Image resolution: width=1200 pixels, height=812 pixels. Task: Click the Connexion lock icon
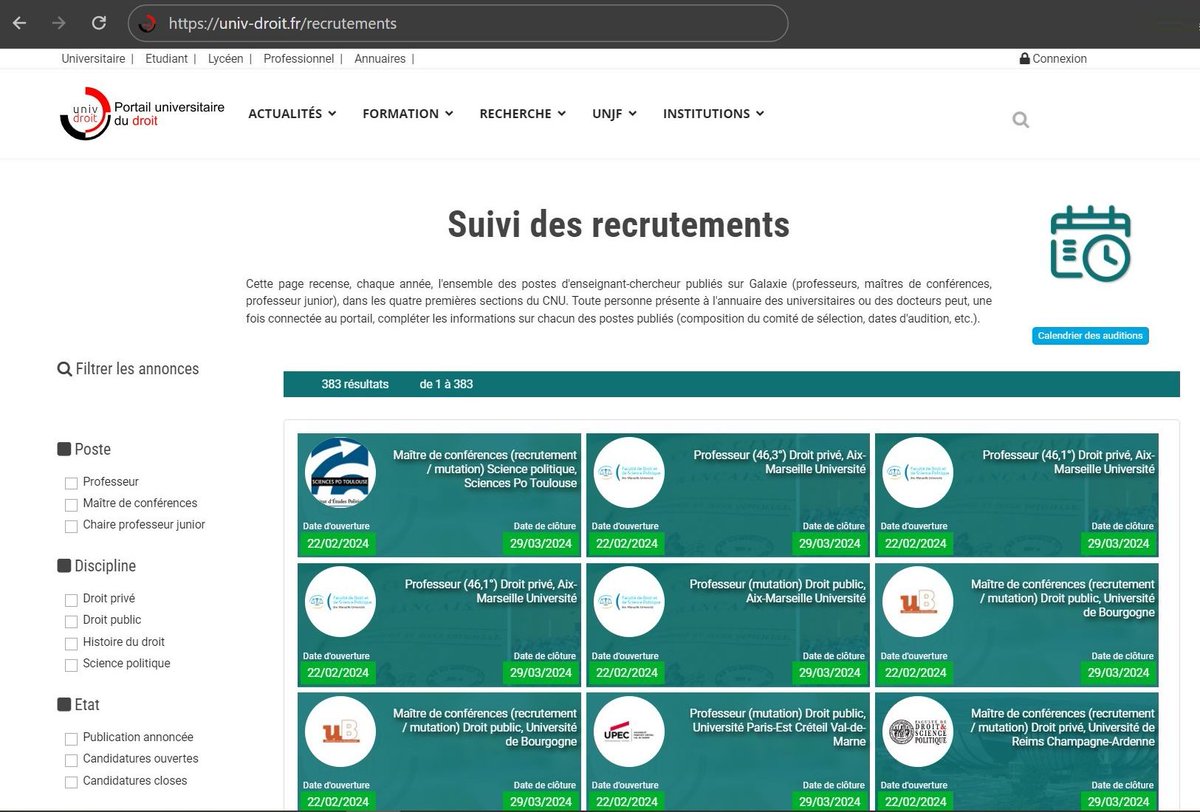pyautogui.click(x=1024, y=58)
